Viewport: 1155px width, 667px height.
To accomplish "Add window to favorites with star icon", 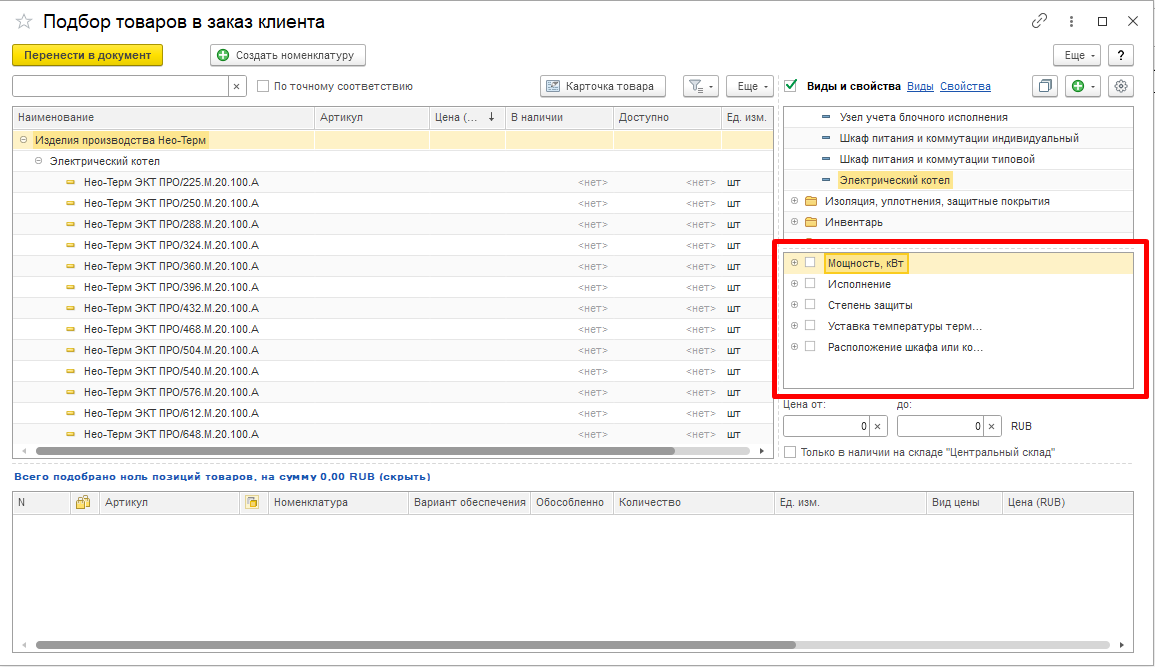I will [x=24, y=22].
